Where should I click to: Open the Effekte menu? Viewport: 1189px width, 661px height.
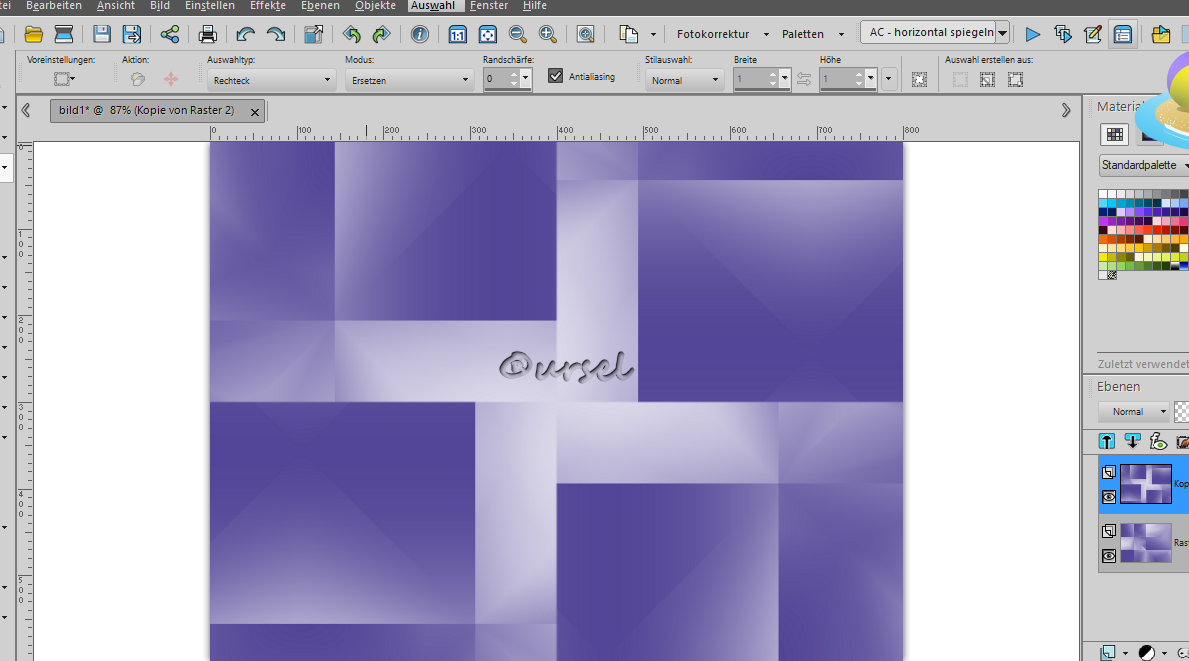(267, 6)
